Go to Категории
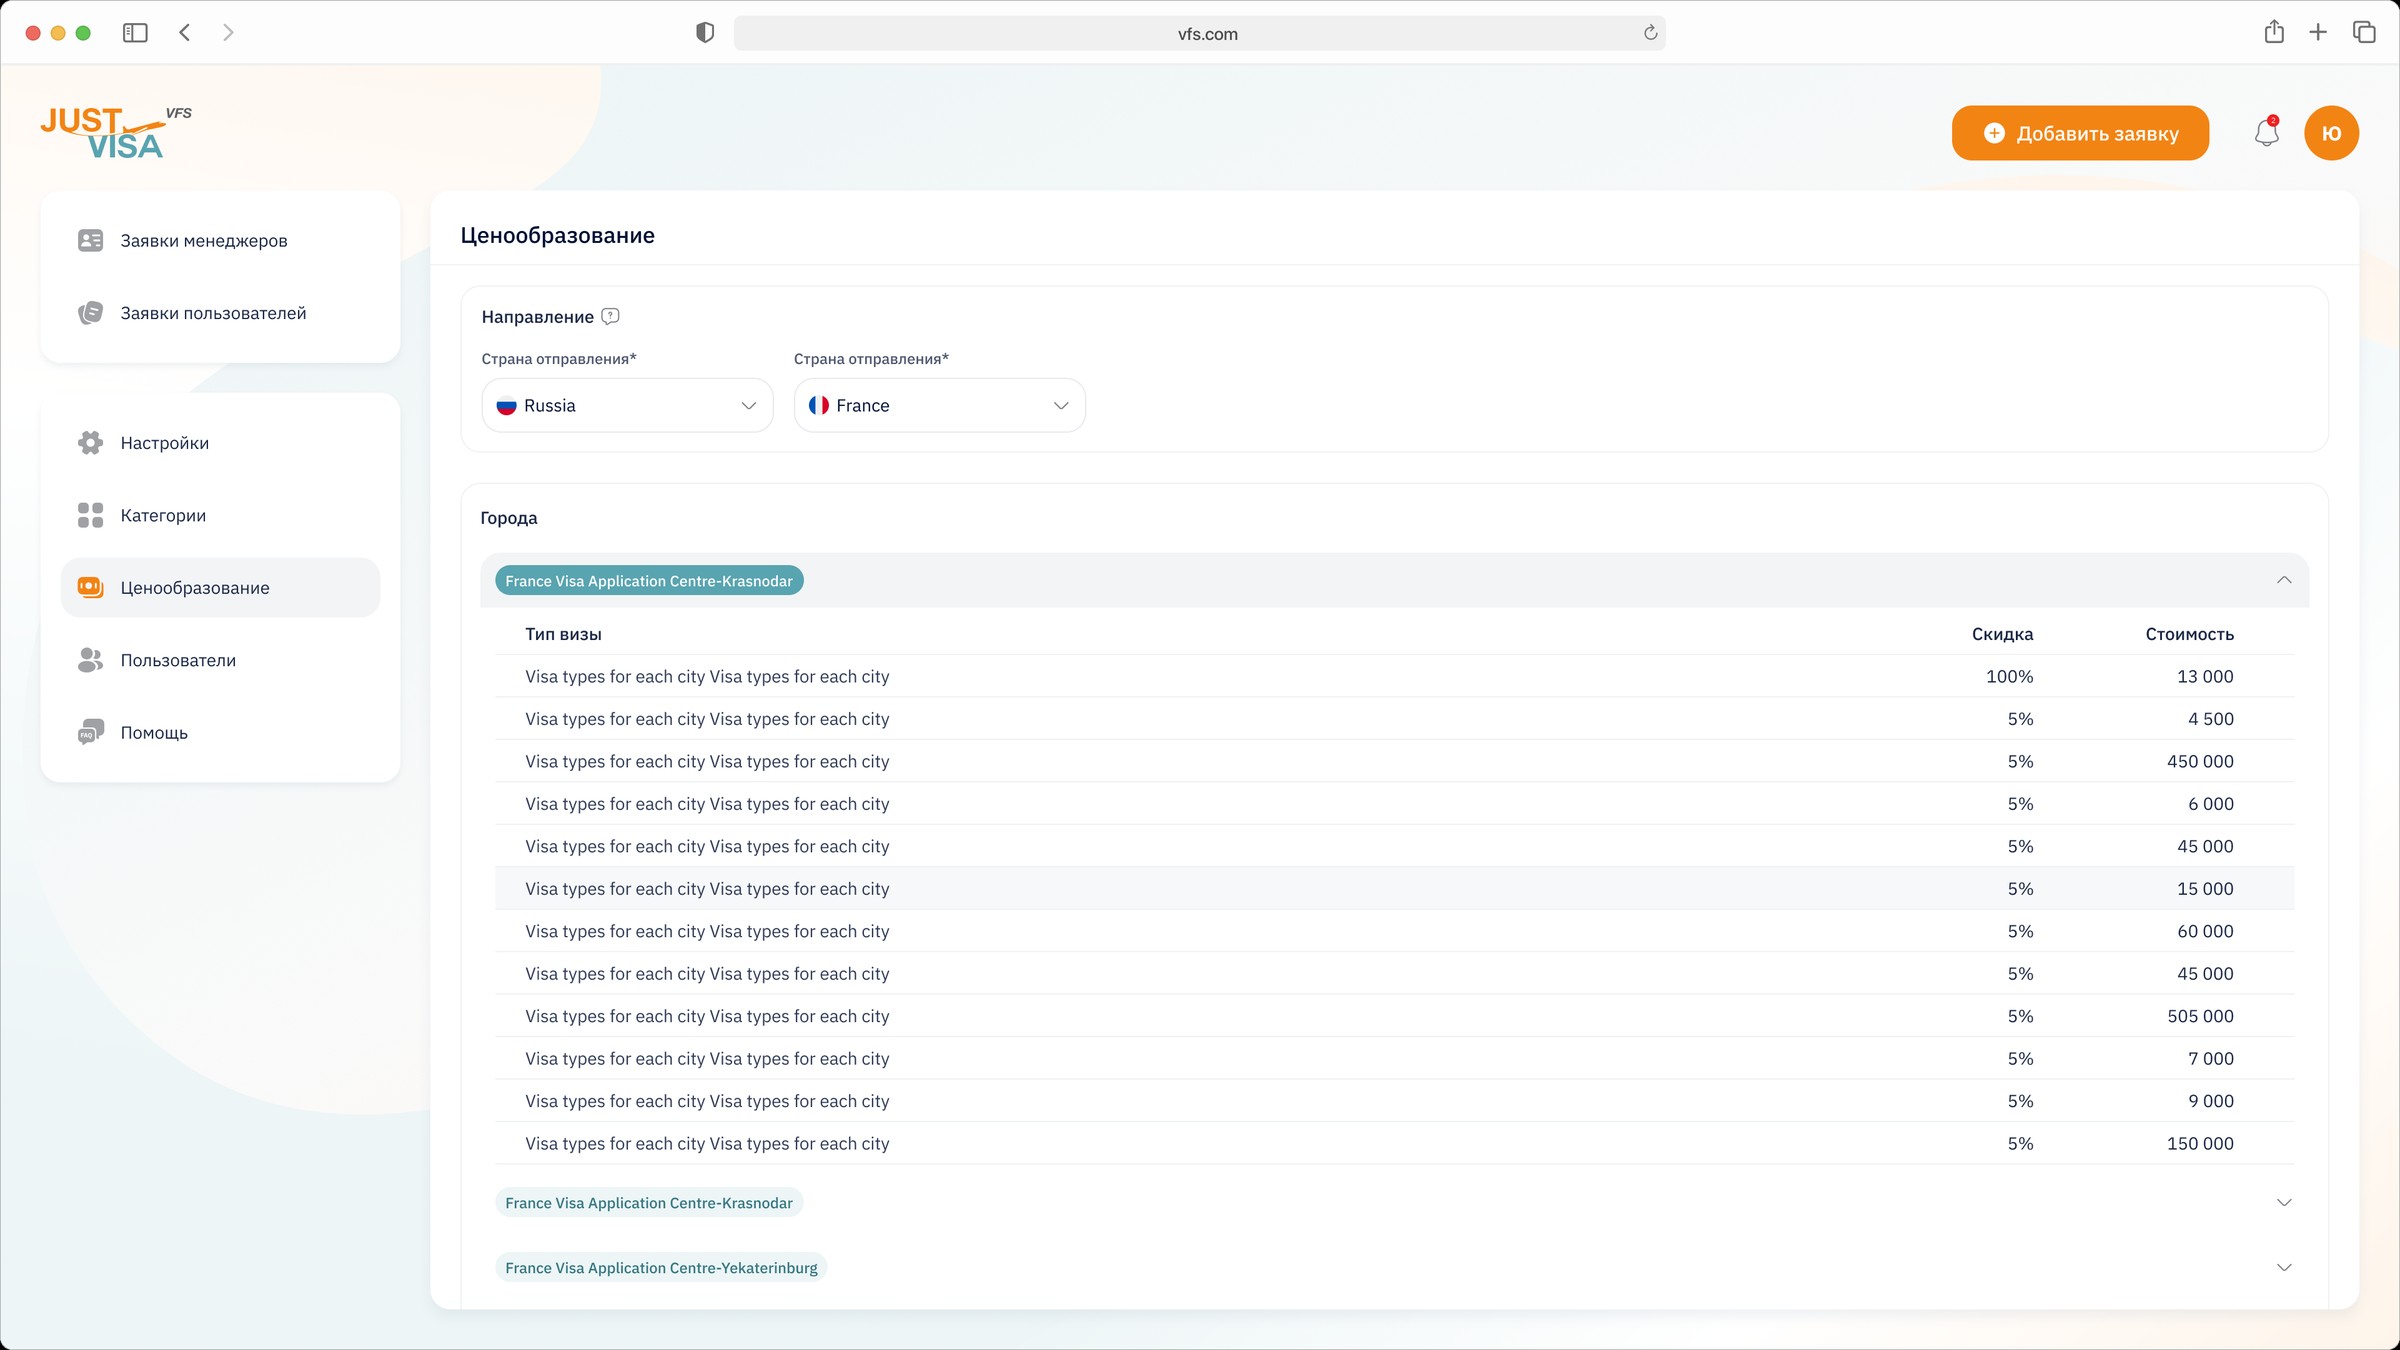Screen dimensions: 2400x1350 click(x=220, y=515)
